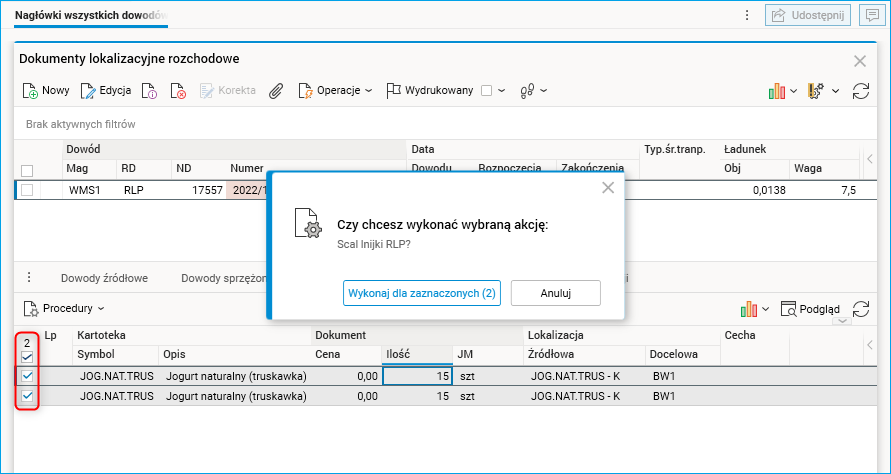Refresh the outgoing documents list
The image size is (891, 474).
coord(860,91)
